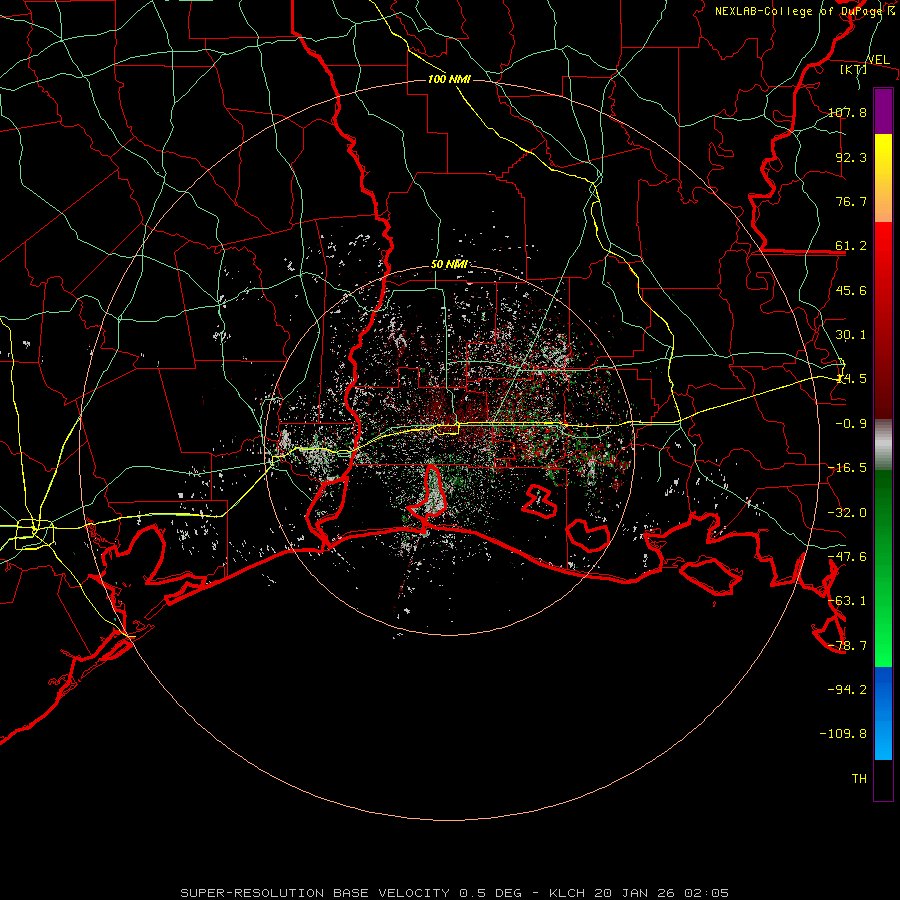This screenshot has width=900, height=900.
Task: Select the -63.1 legend value
Action: [847, 601]
